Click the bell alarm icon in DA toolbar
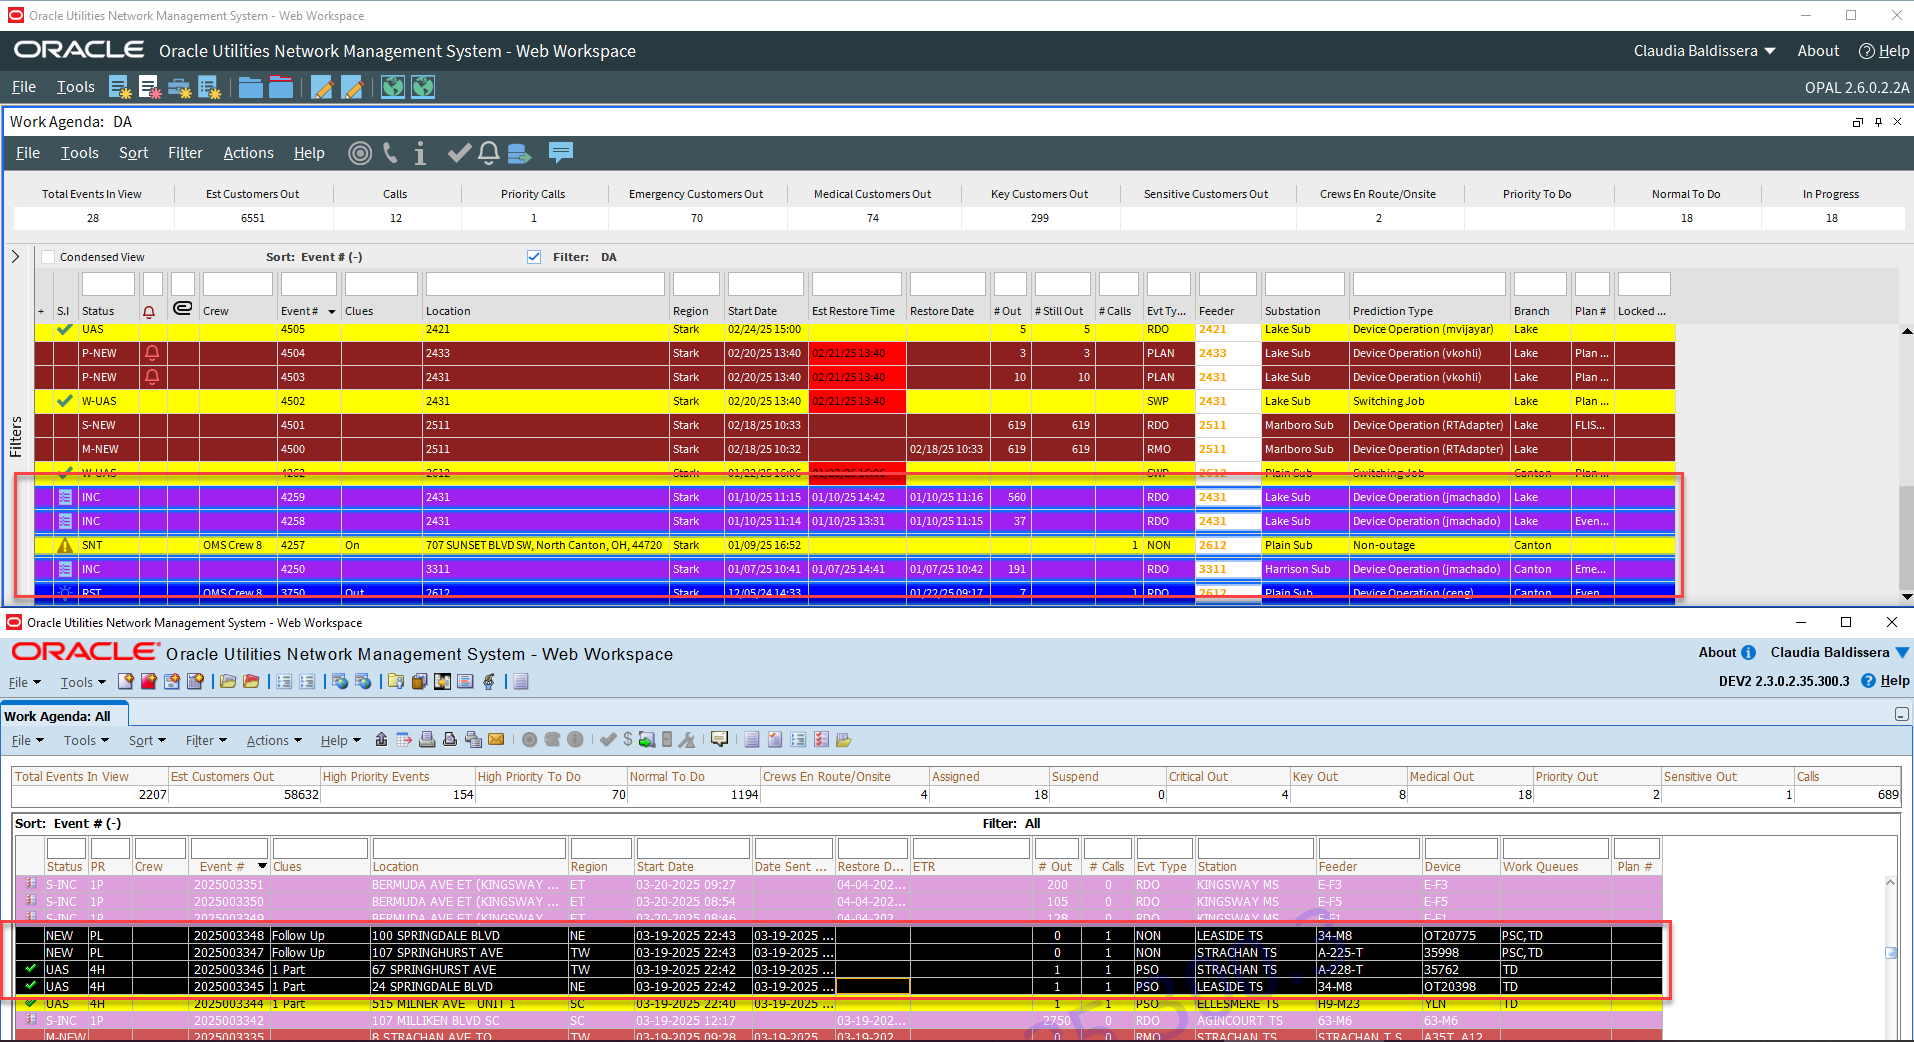The height and width of the screenshot is (1042, 1914). click(x=489, y=153)
